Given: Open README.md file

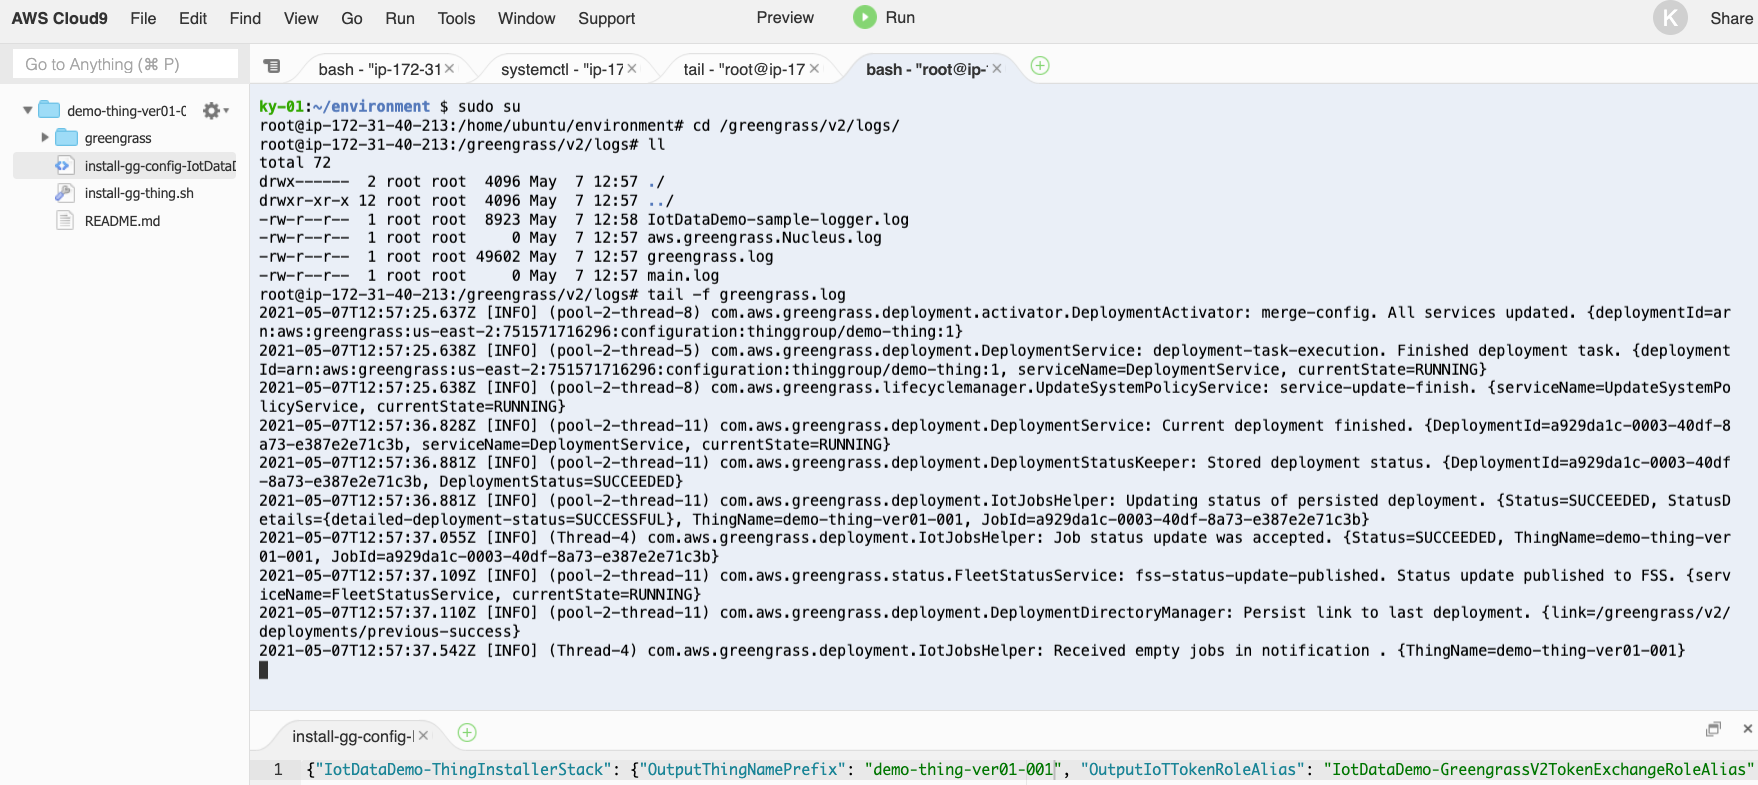Looking at the screenshot, I should 122,221.
